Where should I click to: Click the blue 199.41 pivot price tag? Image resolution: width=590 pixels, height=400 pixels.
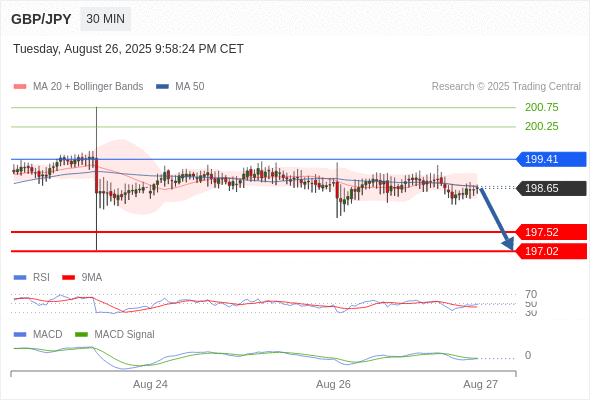pyautogui.click(x=551, y=159)
